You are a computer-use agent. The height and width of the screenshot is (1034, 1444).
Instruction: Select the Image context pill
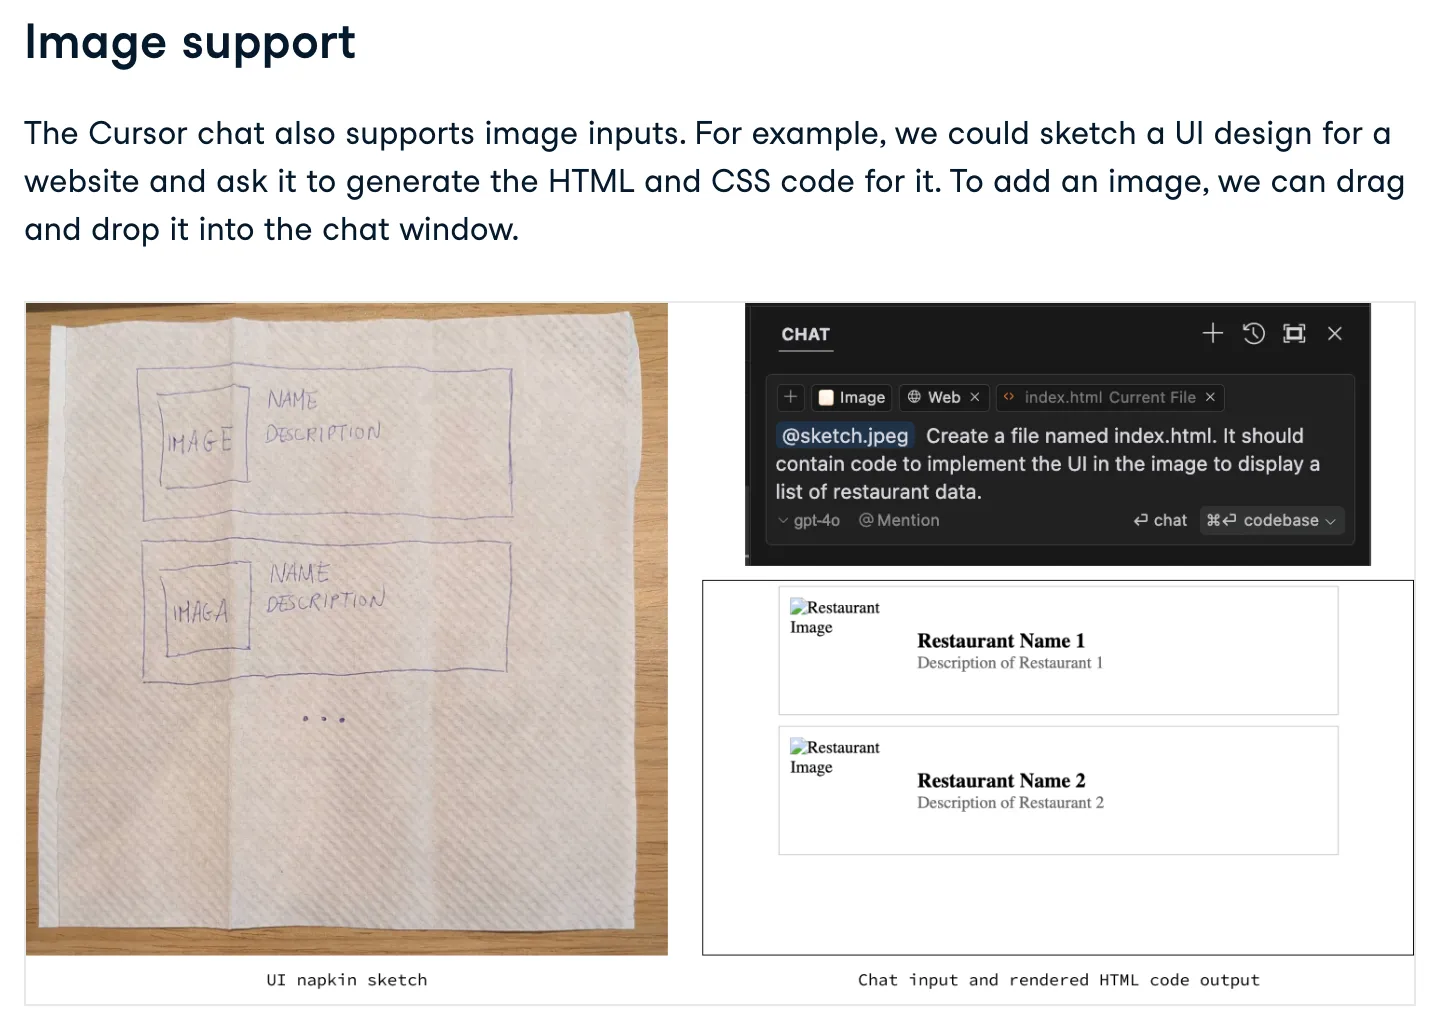[851, 397]
